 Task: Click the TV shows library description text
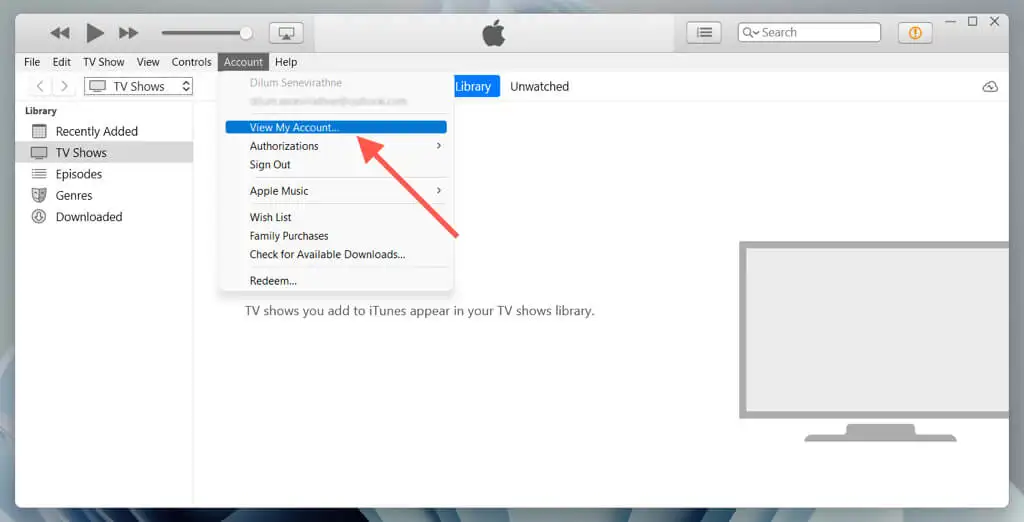419,311
